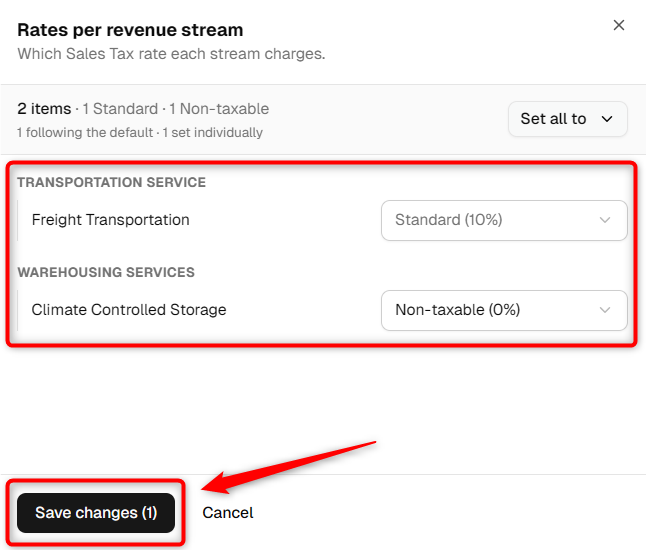The image size is (646, 550).
Task: Click the chevron arrow beside Set all to
Action: pyautogui.click(x=606, y=119)
